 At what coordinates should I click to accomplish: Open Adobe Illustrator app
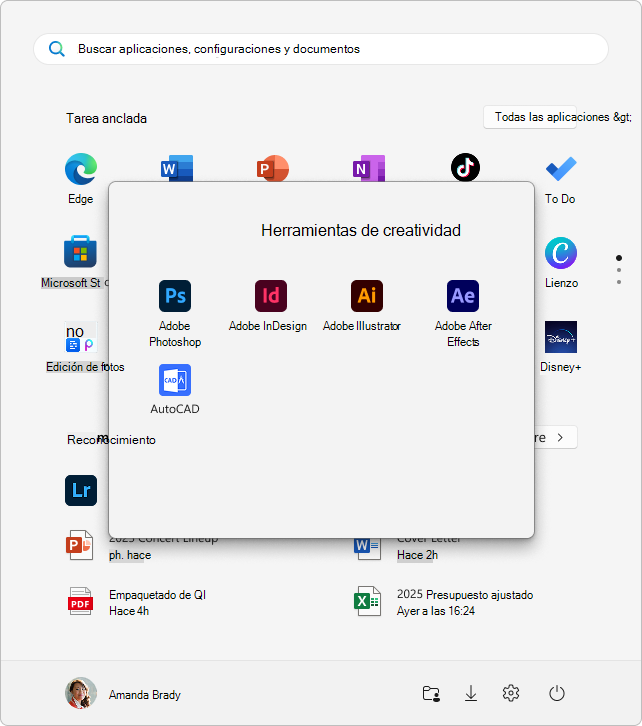coord(362,306)
